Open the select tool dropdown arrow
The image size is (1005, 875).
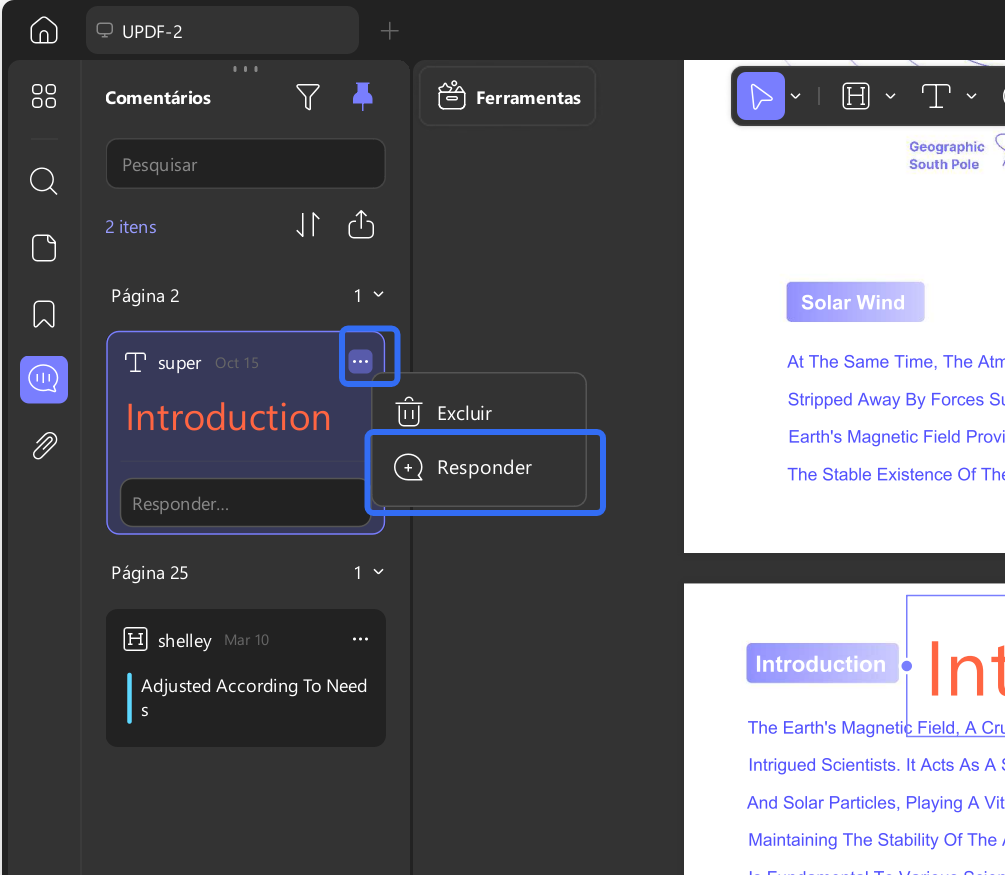(x=796, y=97)
